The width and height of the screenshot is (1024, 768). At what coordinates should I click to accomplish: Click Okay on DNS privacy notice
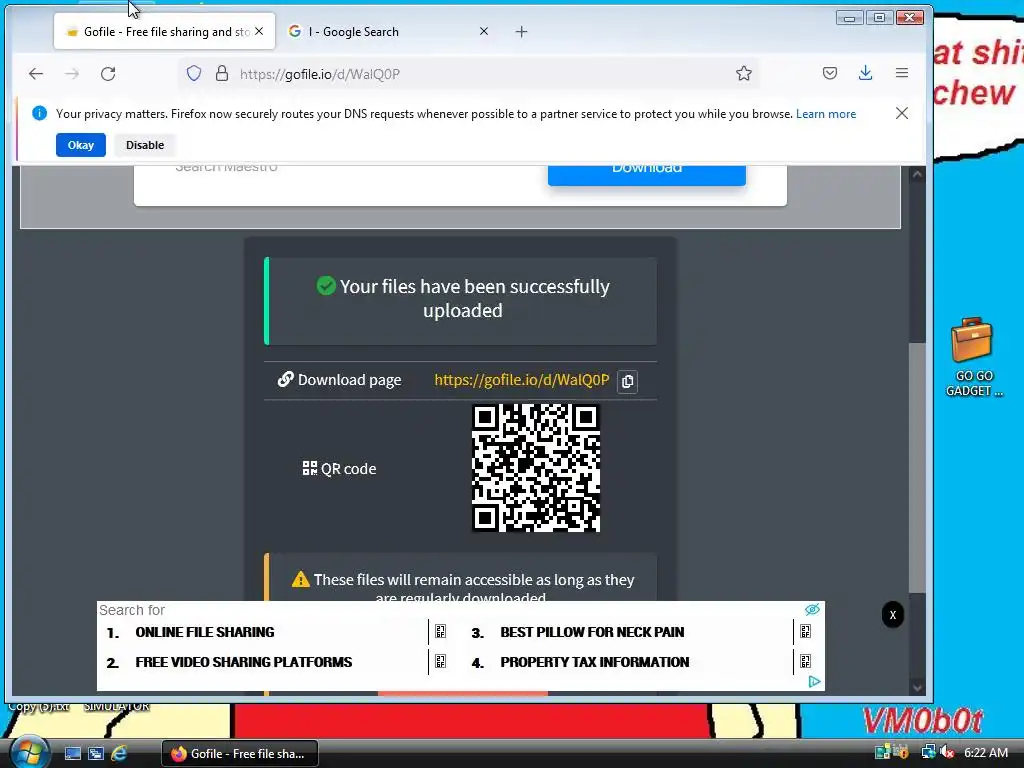[x=81, y=145]
